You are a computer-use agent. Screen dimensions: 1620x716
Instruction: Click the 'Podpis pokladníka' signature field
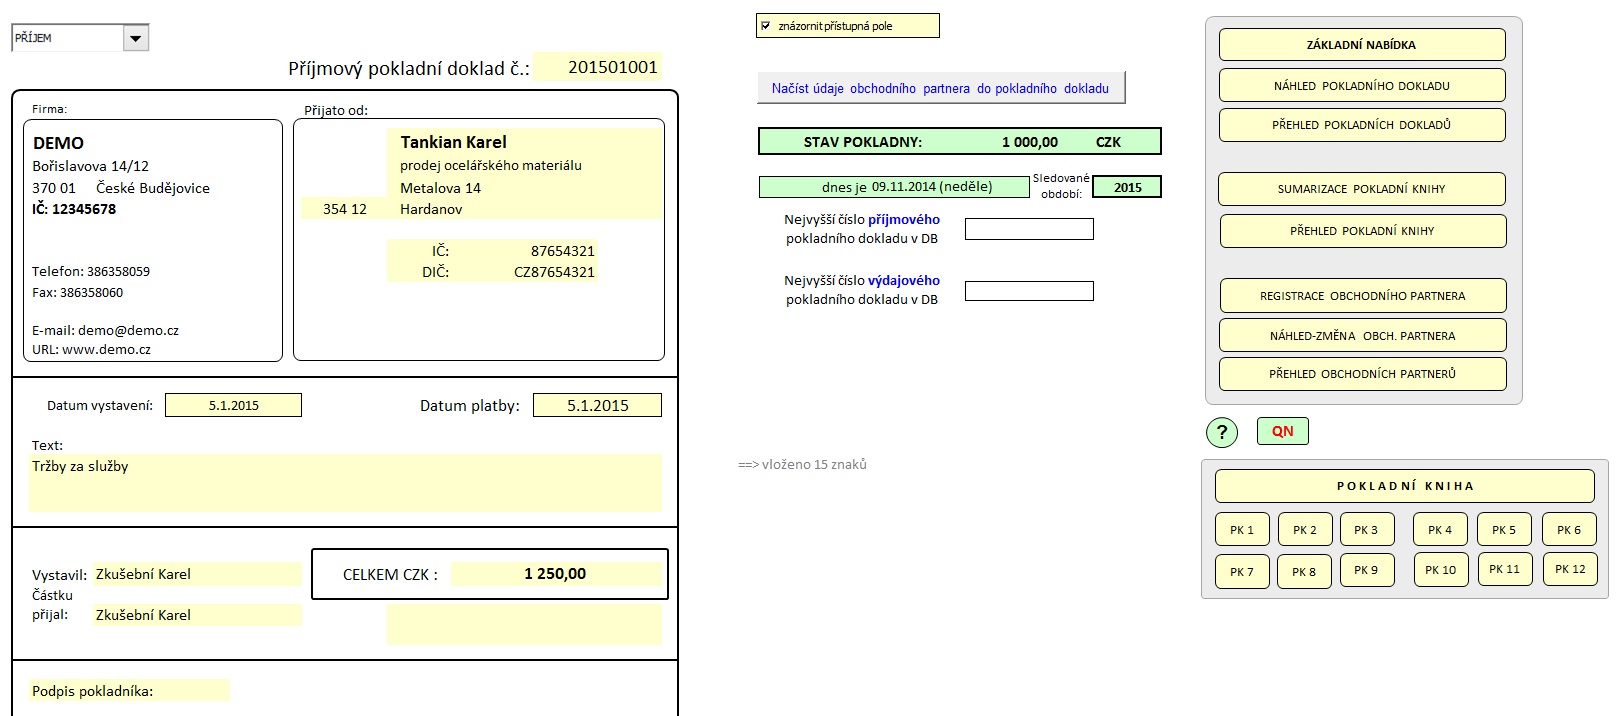pyautogui.click(x=129, y=691)
